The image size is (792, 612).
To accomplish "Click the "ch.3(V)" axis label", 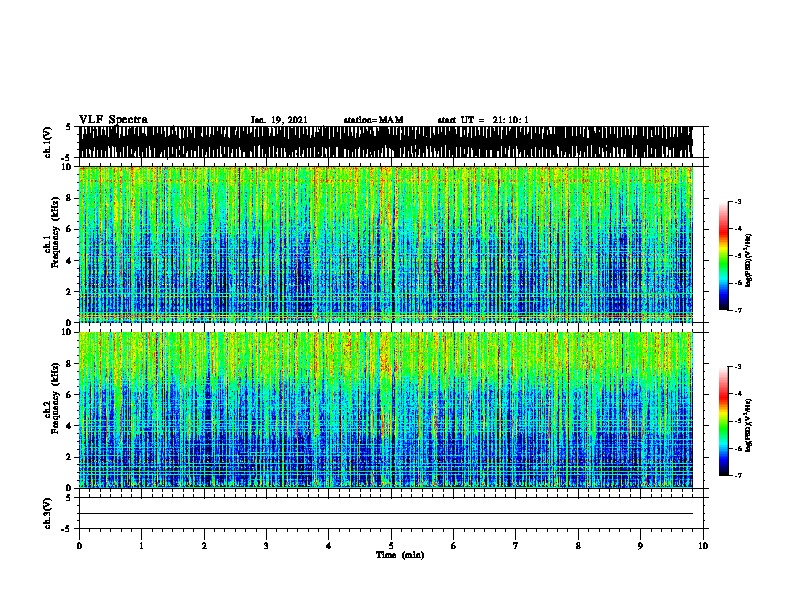I will 47,513.
